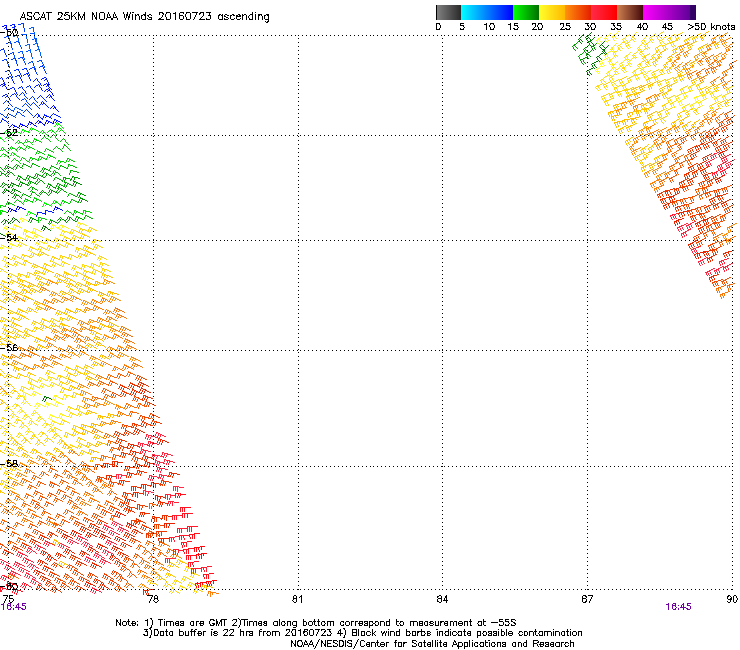The image size is (740, 650).
Task: Click the '20' color bar scale label
Action: pos(537,27)
